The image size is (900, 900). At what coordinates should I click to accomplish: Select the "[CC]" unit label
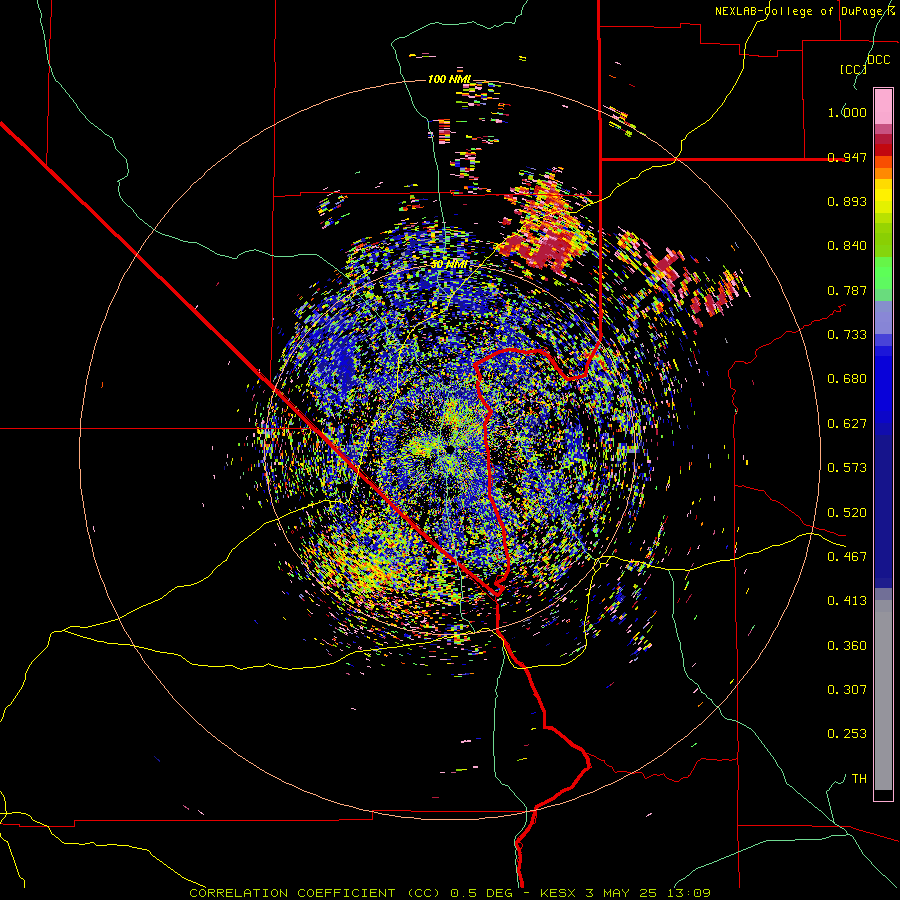pyautogui.click(x=853, y=69)
